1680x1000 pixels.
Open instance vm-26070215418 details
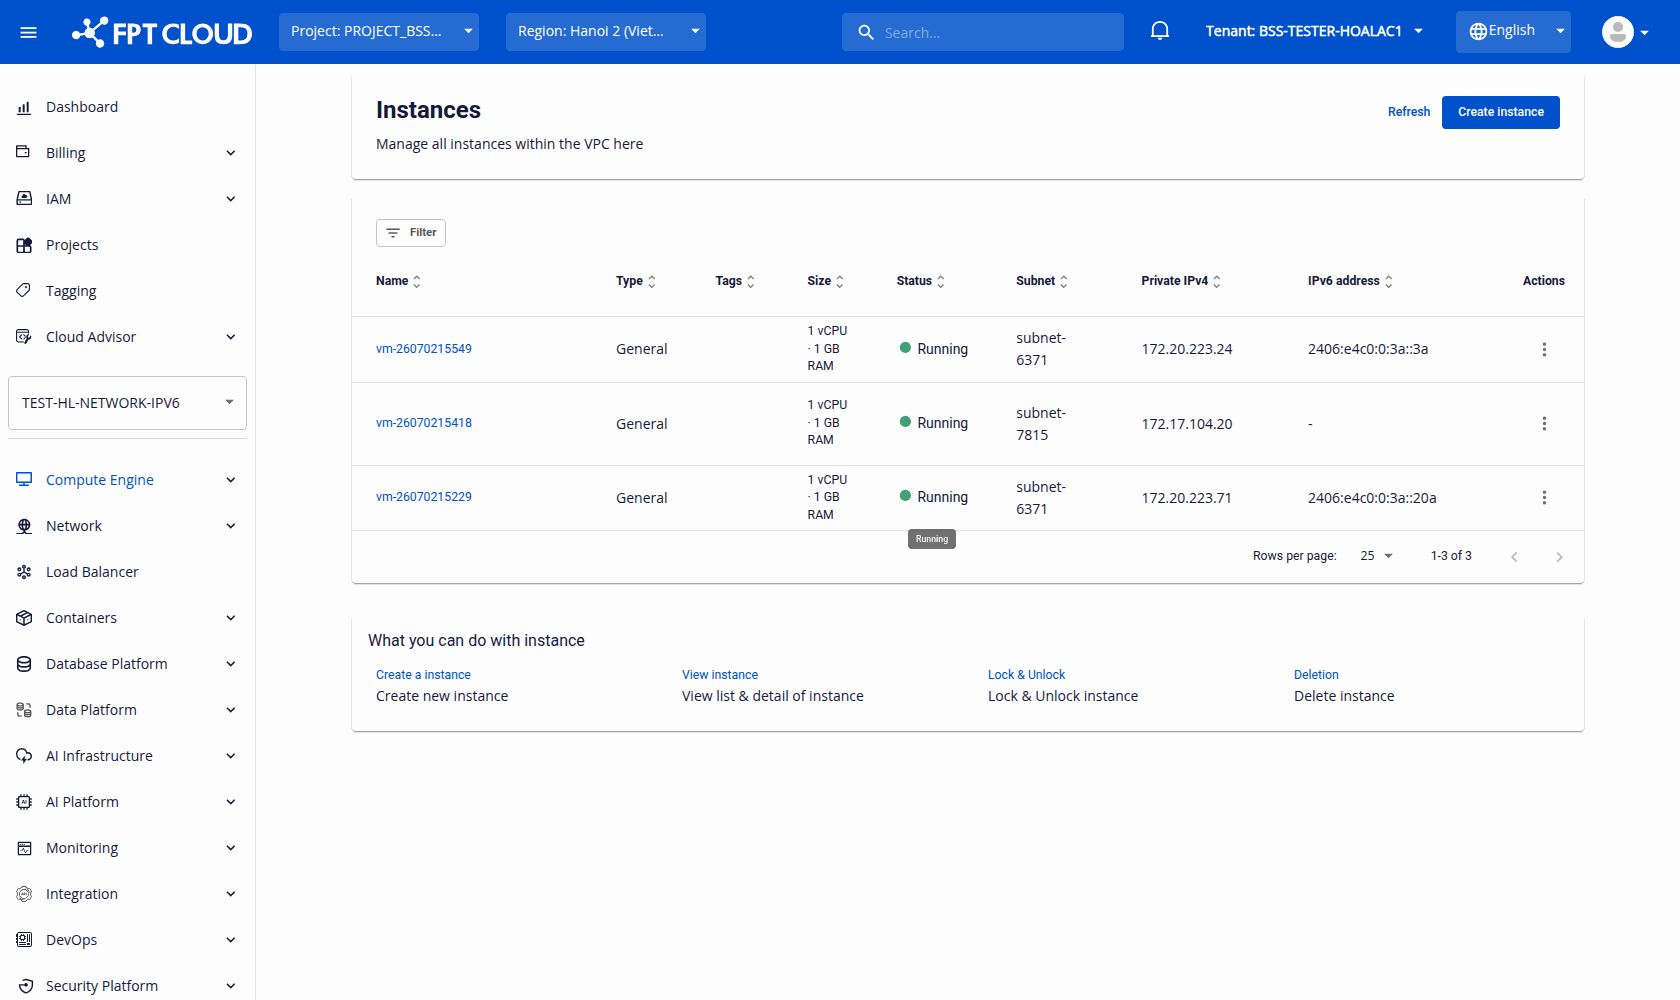pos(424,423)
